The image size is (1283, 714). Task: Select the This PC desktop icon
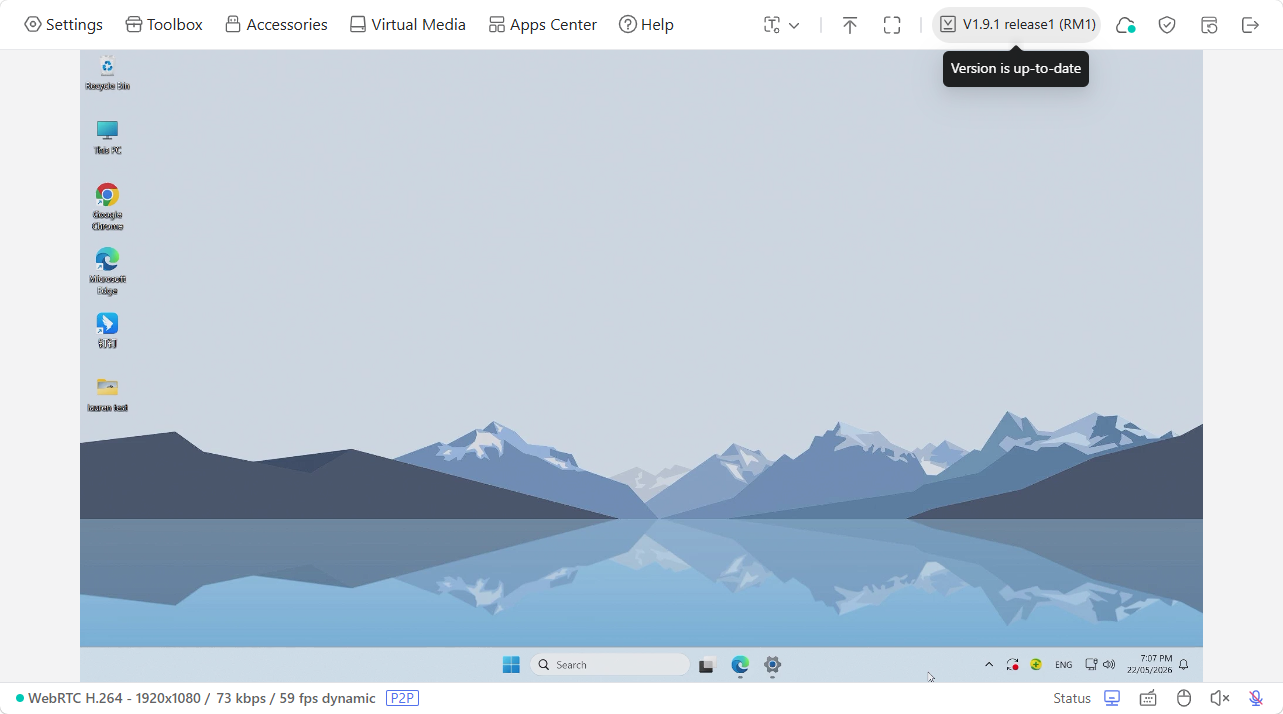pos(107,138)
